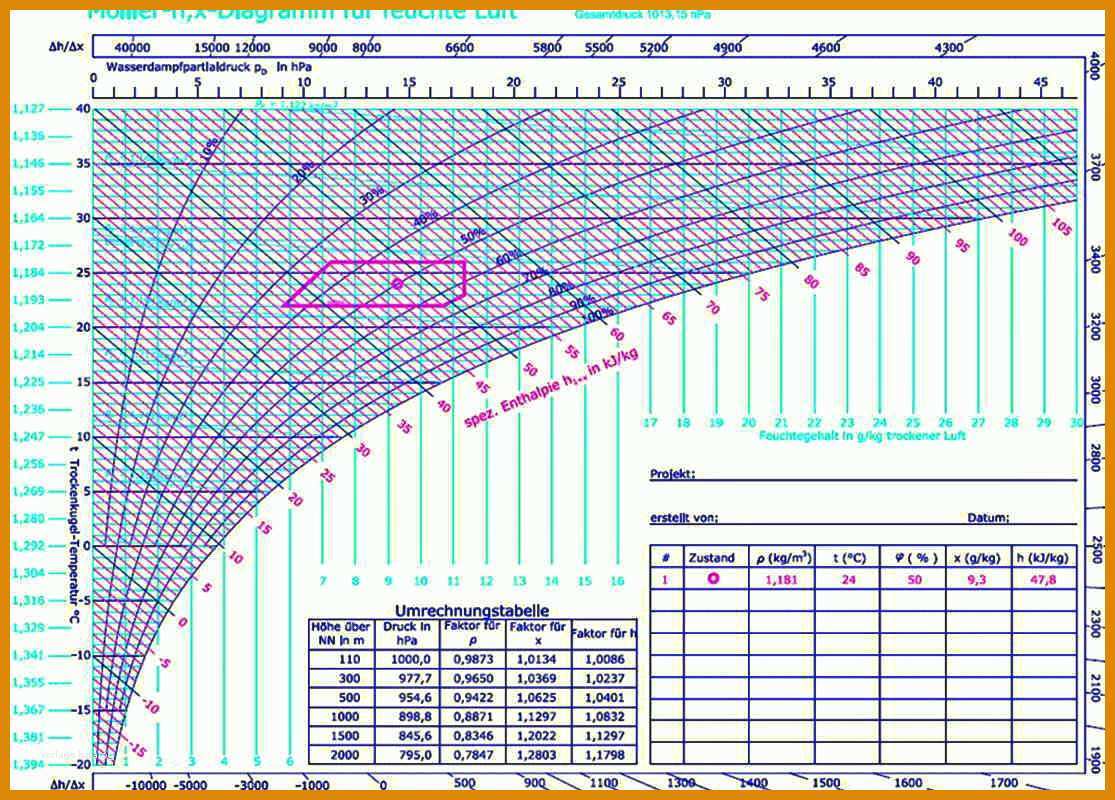Click the 15000 value on the upper Δh/Δx scale

click(x=212, y=48)
